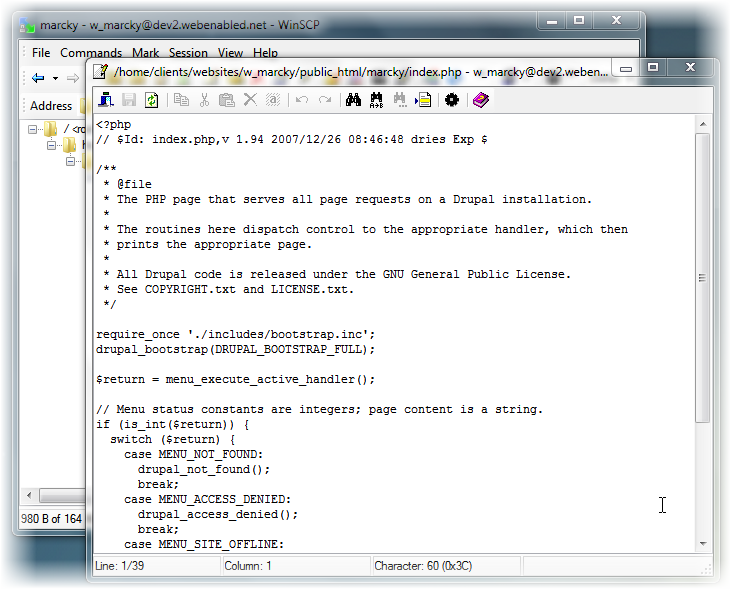Open the Session menu in WinSCP
Image resolution: width=731 pixels, height=589 pixels.
(188, 53)
